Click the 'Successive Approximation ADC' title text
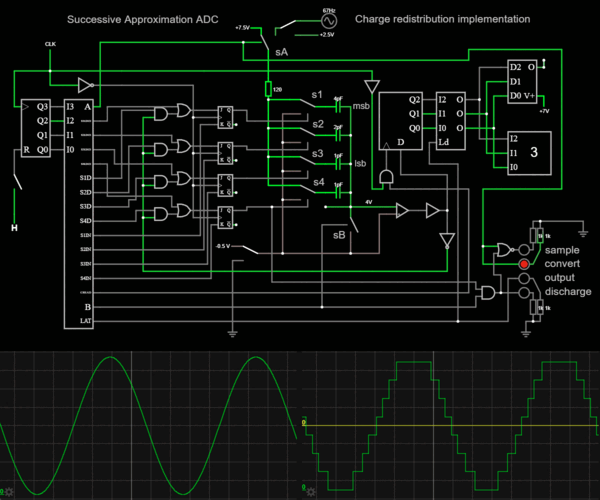This screenshot has width=600, height=500. (143, 20)
